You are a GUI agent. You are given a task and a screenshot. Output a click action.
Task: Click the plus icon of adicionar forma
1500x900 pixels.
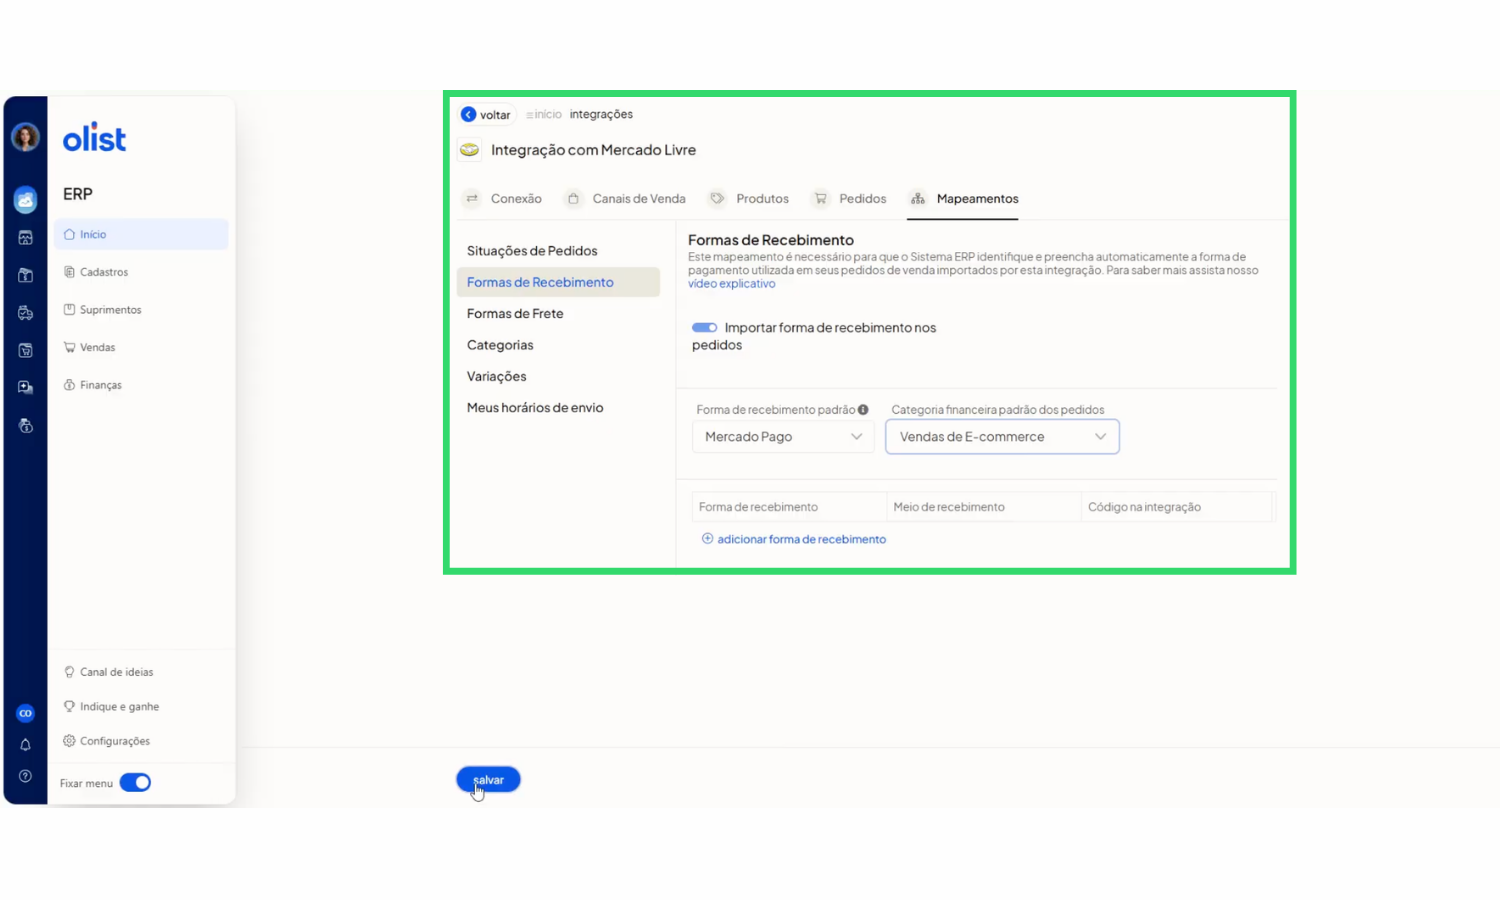point(707,539)
